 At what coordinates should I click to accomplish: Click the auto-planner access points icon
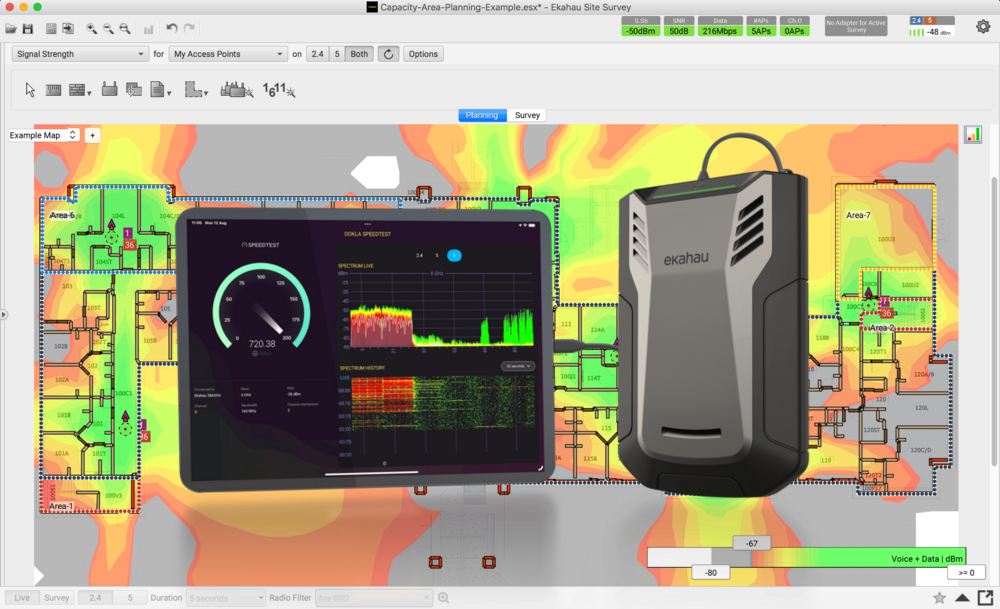coord(237,90)
